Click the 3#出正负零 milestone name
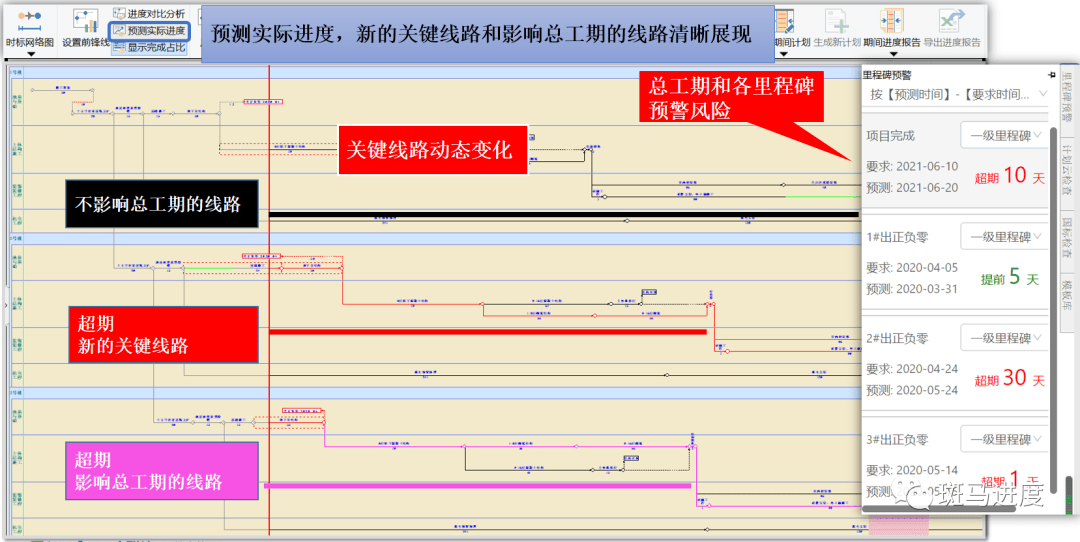Viewport: 1080px width, 542px height. click(x=897, y=440)
